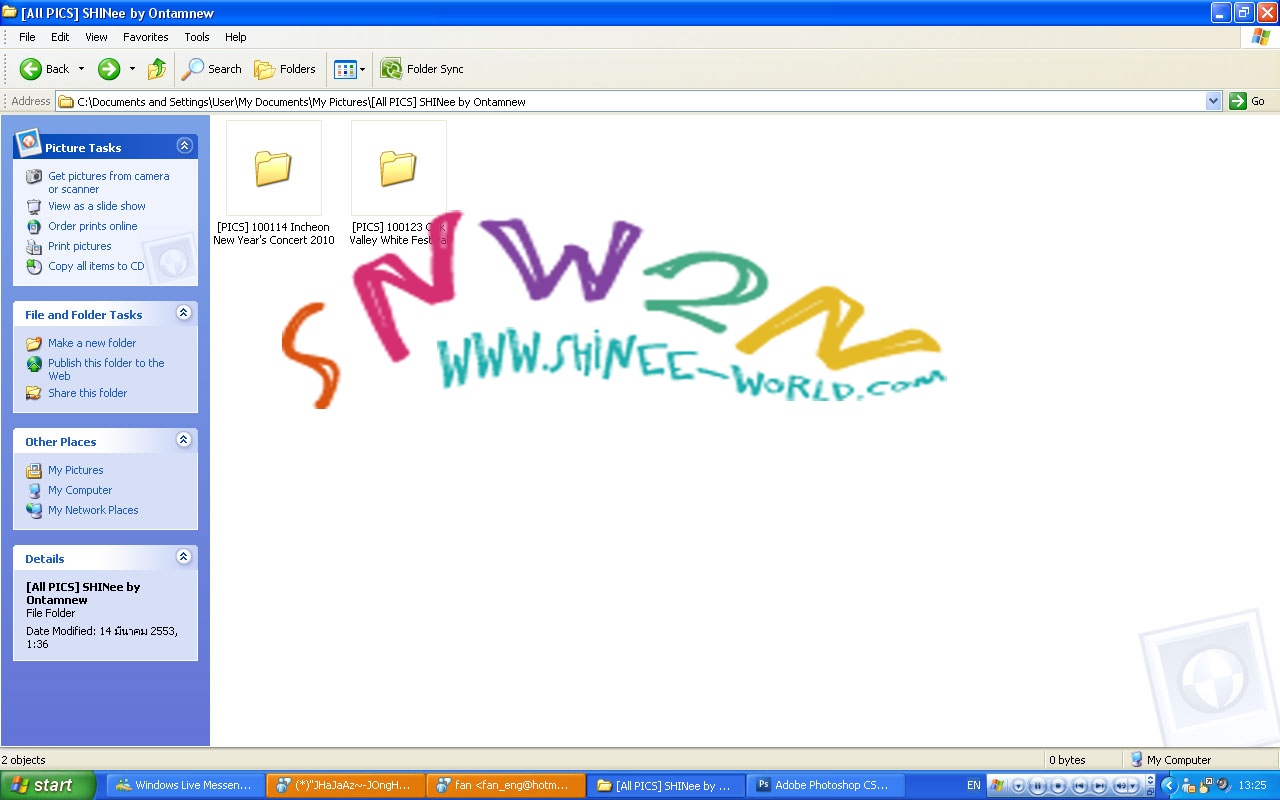Start View as a slide show
The height and width of the screenshot is (800, 1280).
pos(97,206)
